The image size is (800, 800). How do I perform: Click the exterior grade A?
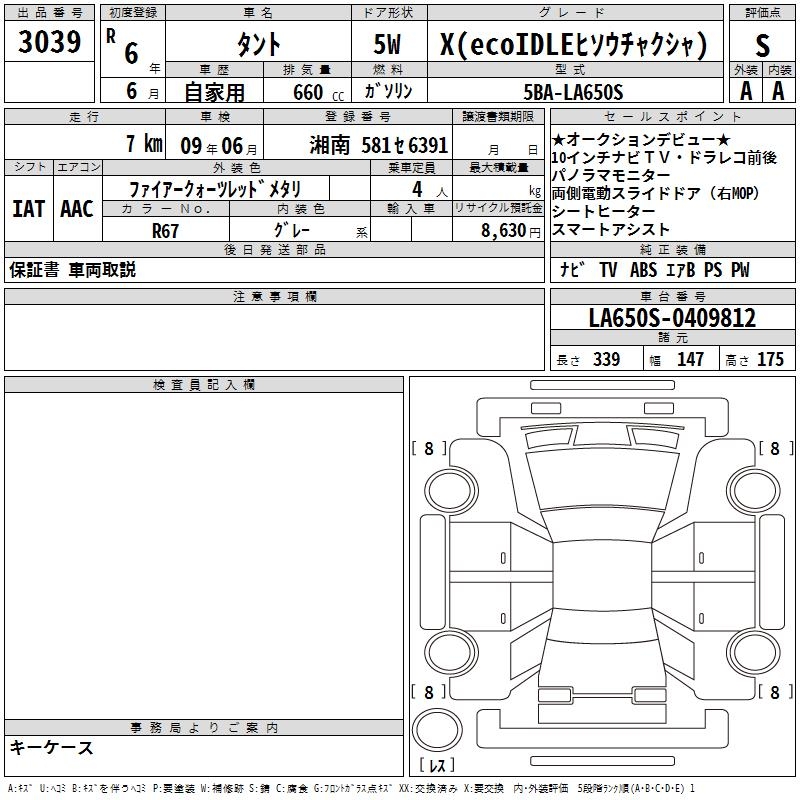coord(746,91)
